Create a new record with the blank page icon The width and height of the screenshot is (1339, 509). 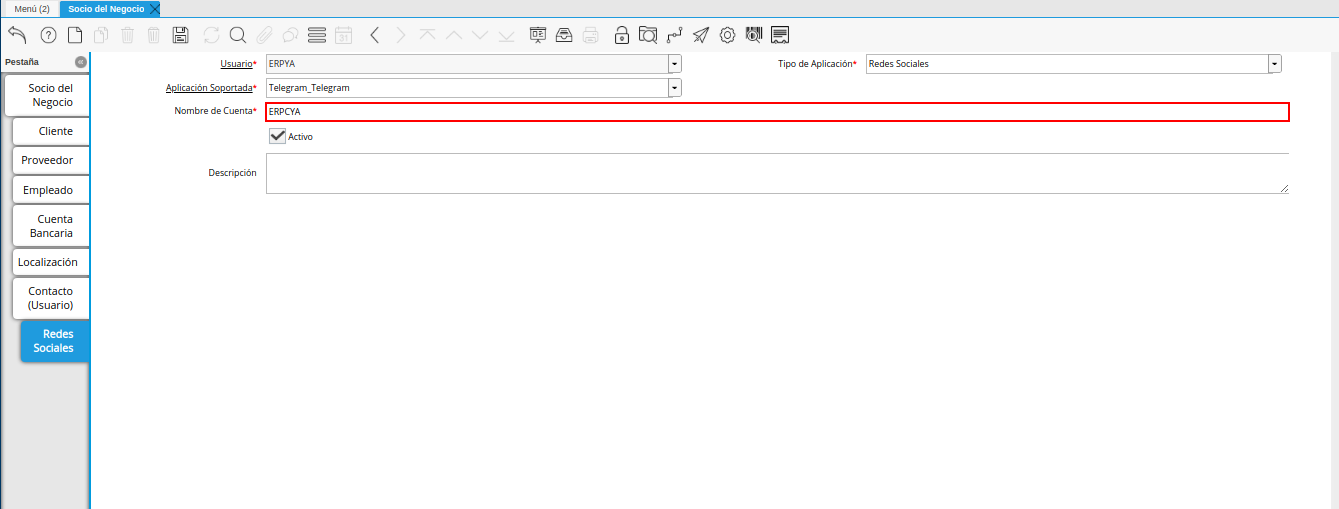[75, 35]
